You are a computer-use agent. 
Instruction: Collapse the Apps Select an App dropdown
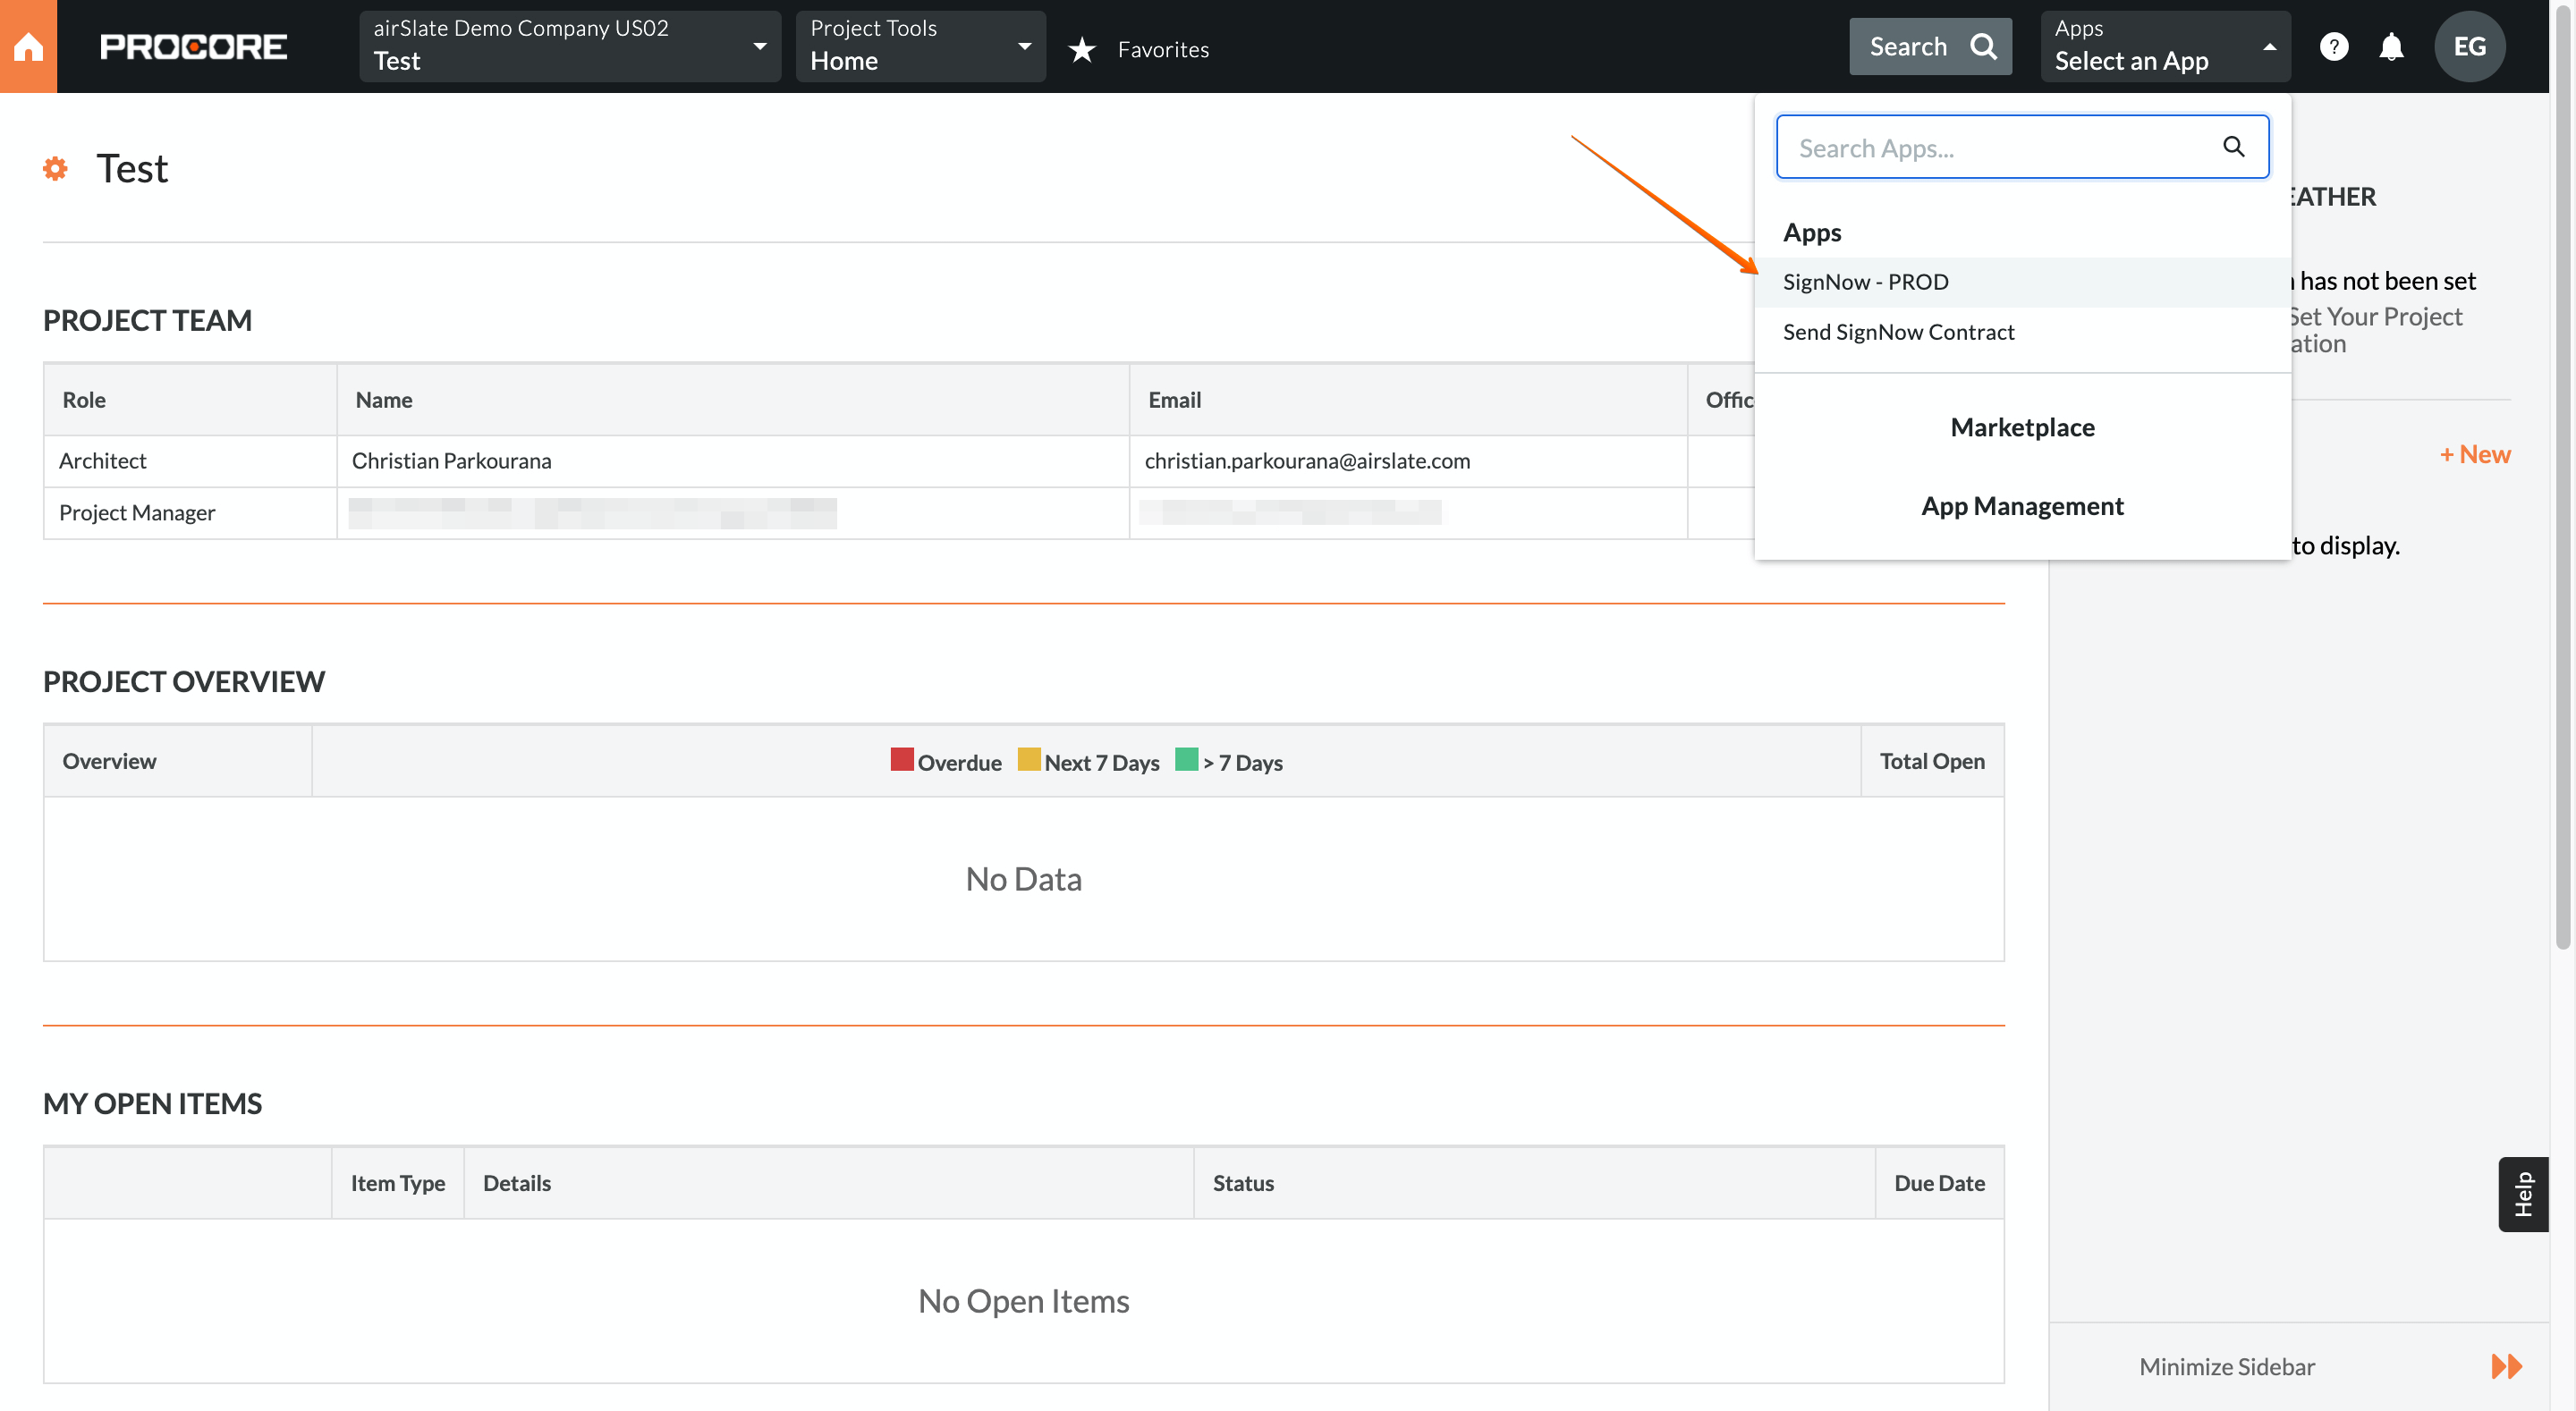click(x=2165, y=46)
